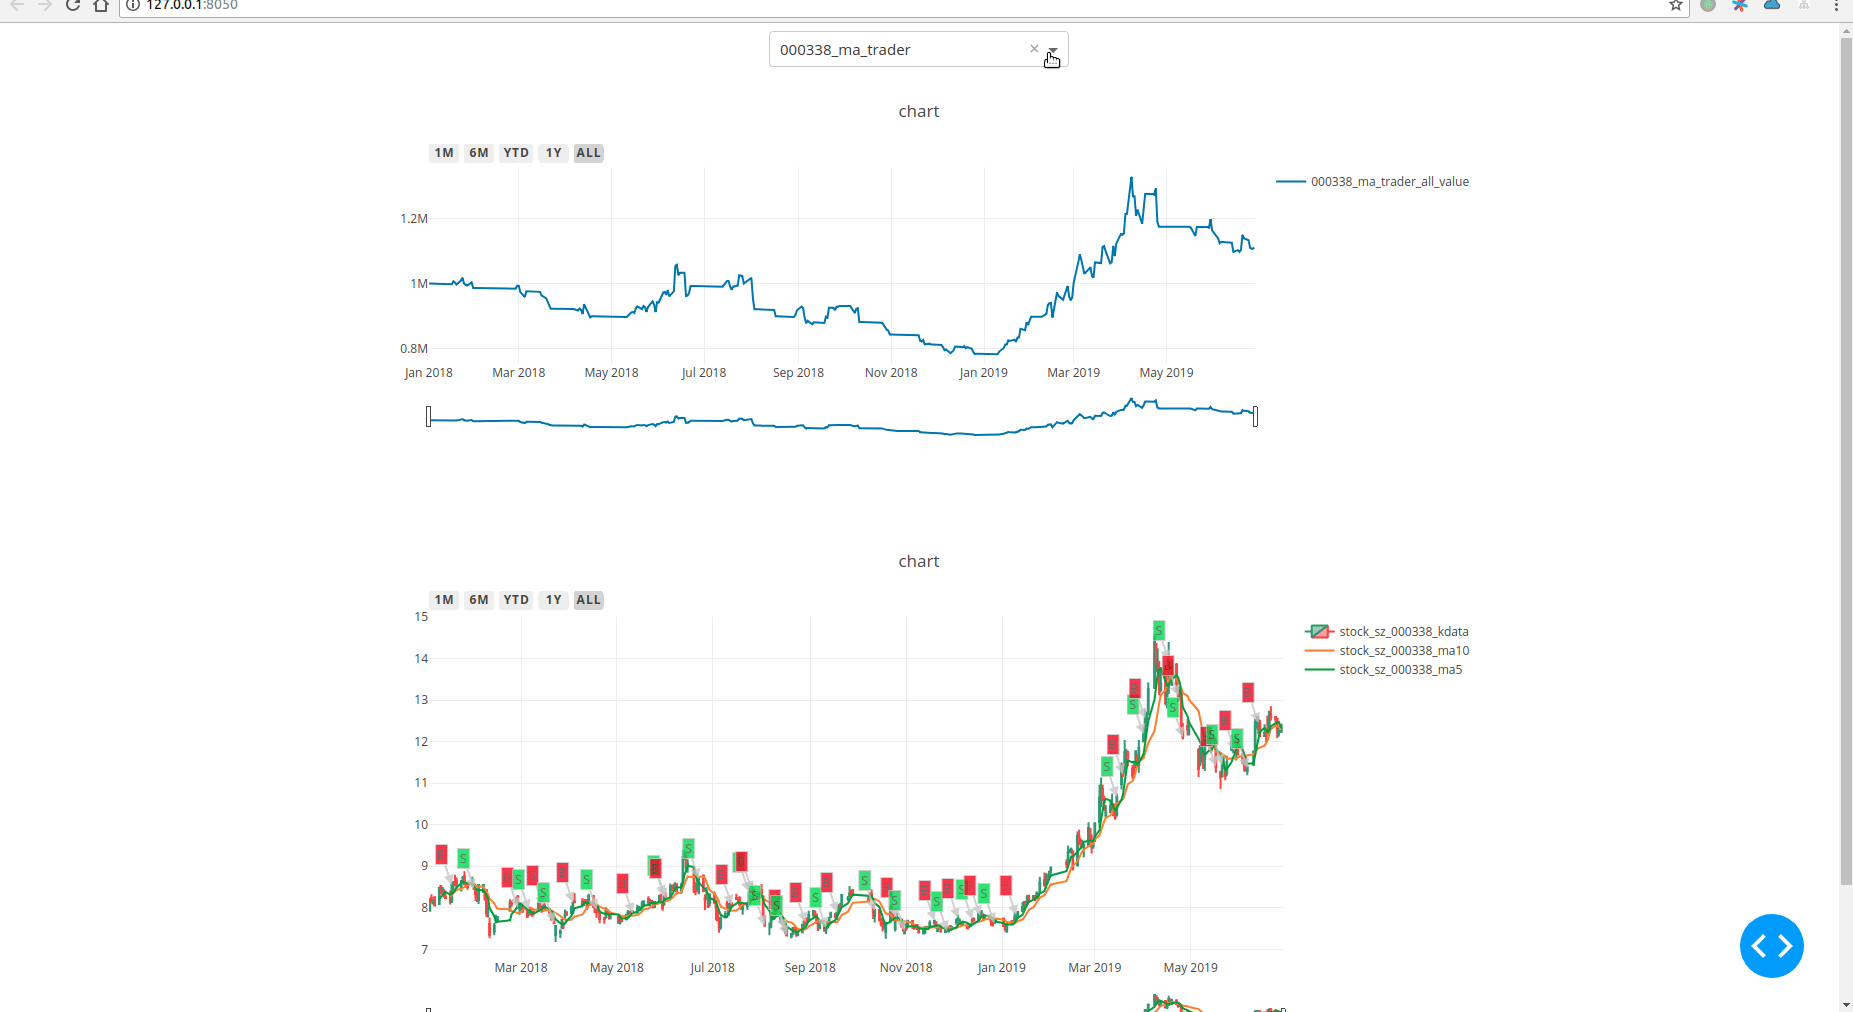Viewport: 1853px width, 1012px height.
Task: Reload the page with the refresh icon
Action: click(x=73, y=6)
